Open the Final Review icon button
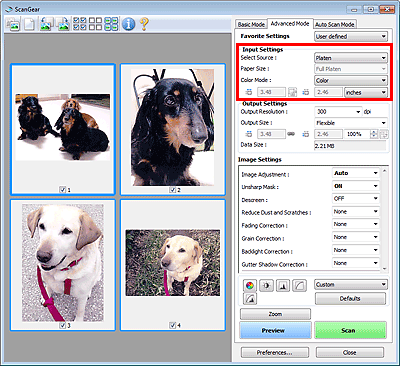 pos(250,299)
